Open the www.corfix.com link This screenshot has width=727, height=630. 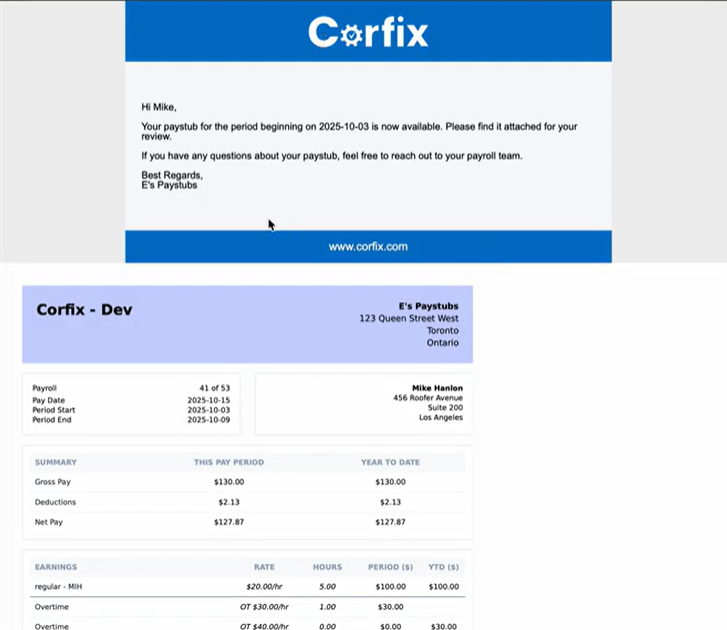(368, 246)
